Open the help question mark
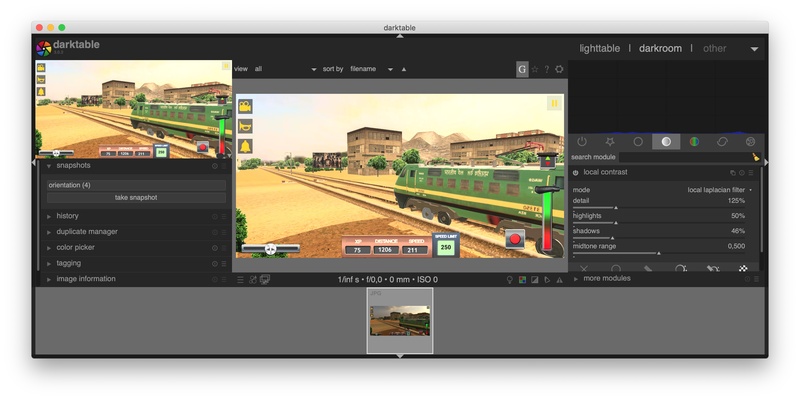800x400 pixels. tap(546, 69)
